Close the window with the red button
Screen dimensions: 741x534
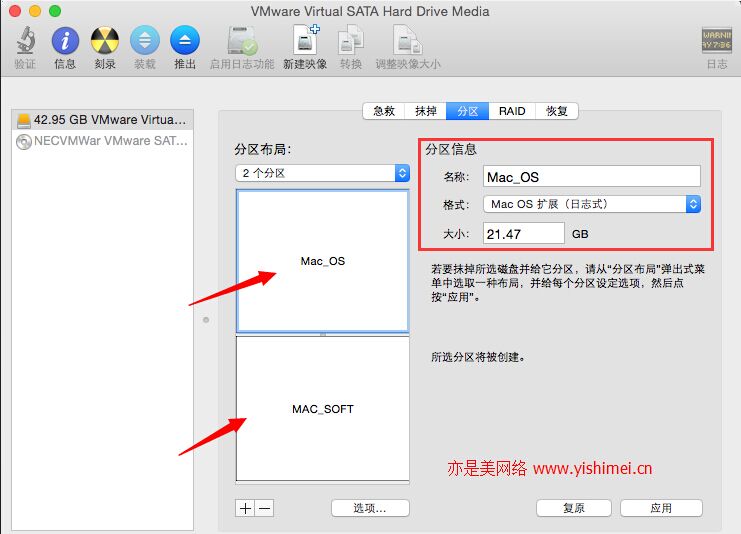(x=15, y=11)
